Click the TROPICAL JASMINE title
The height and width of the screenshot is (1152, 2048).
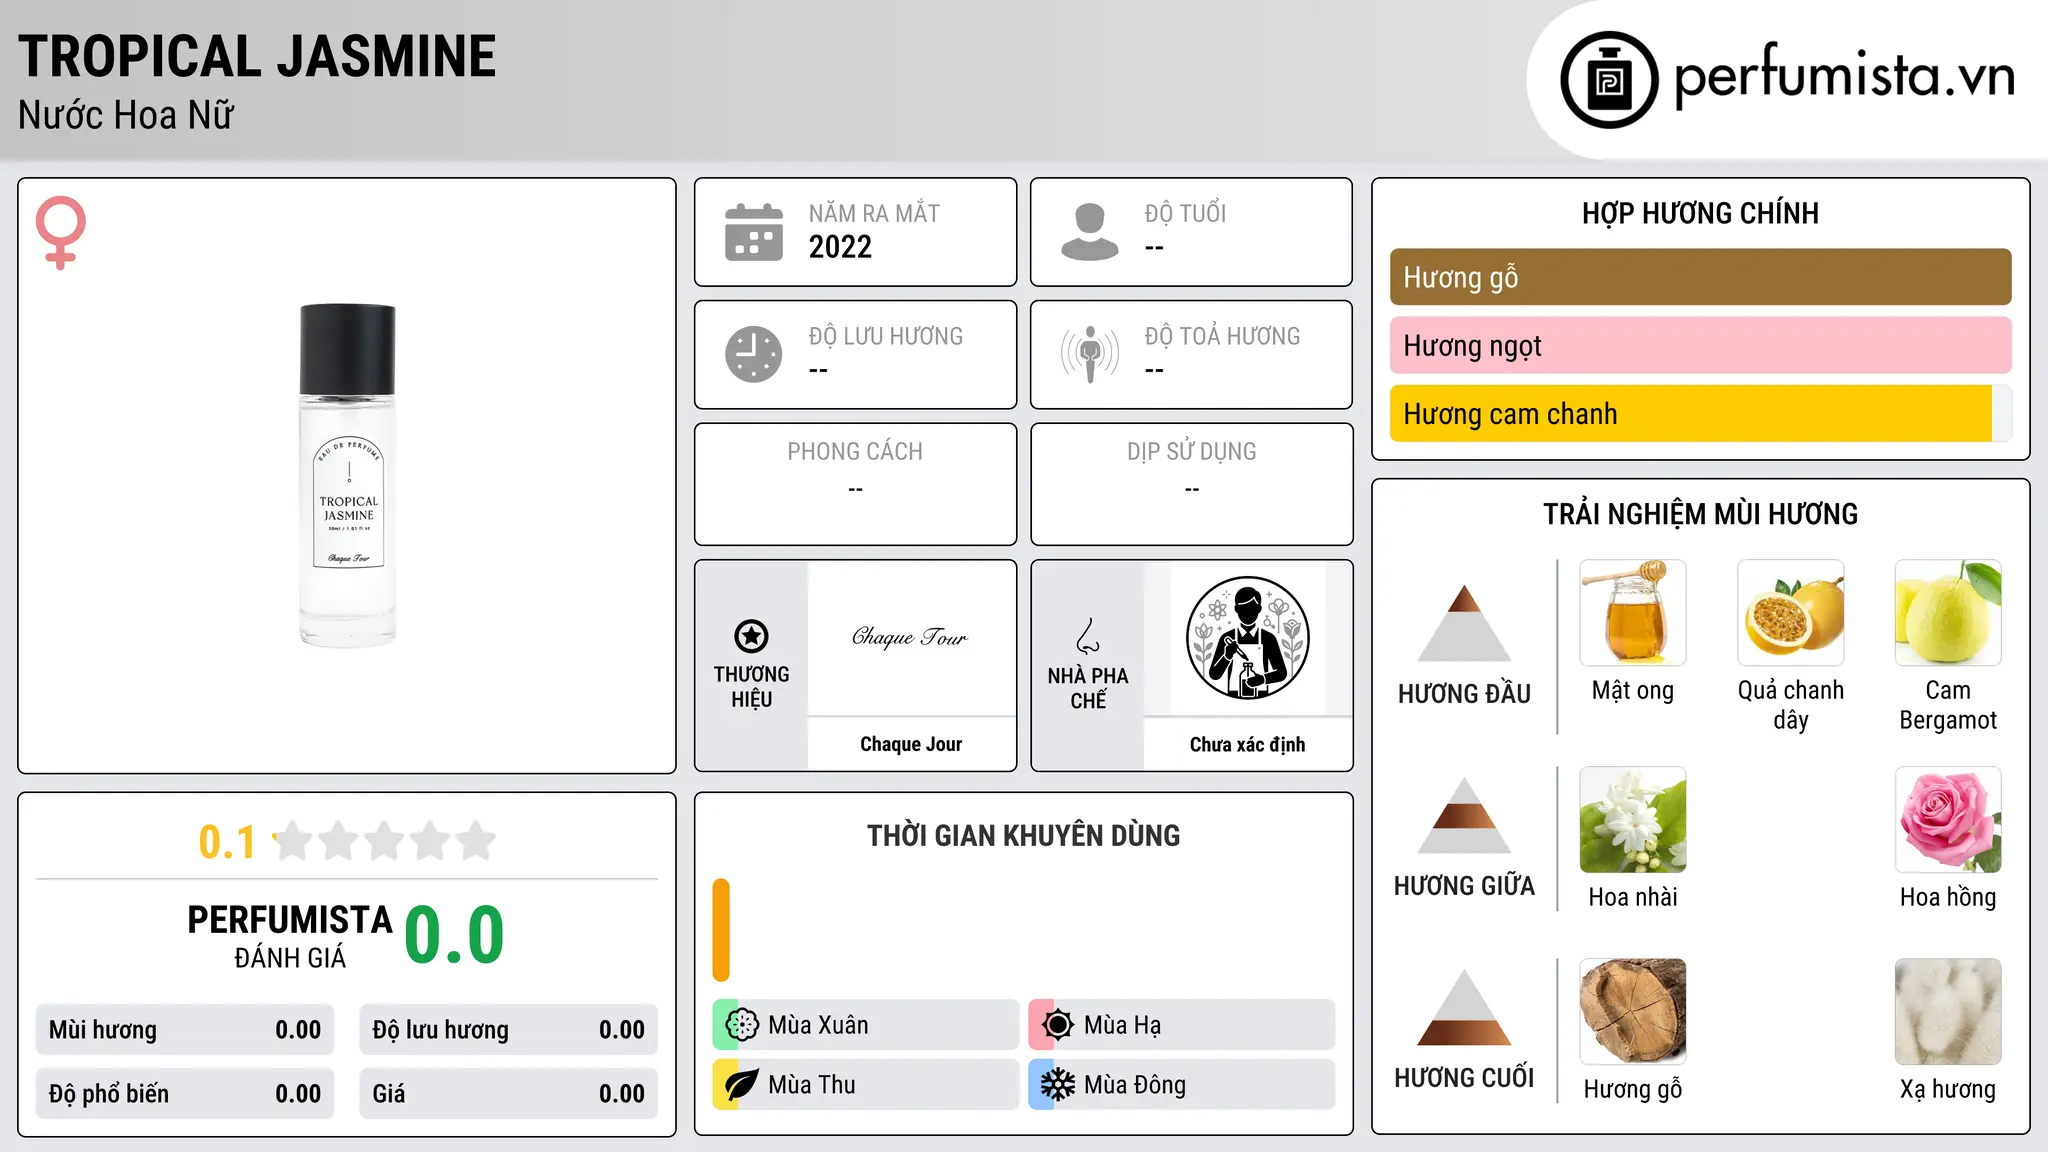[257, 56]
